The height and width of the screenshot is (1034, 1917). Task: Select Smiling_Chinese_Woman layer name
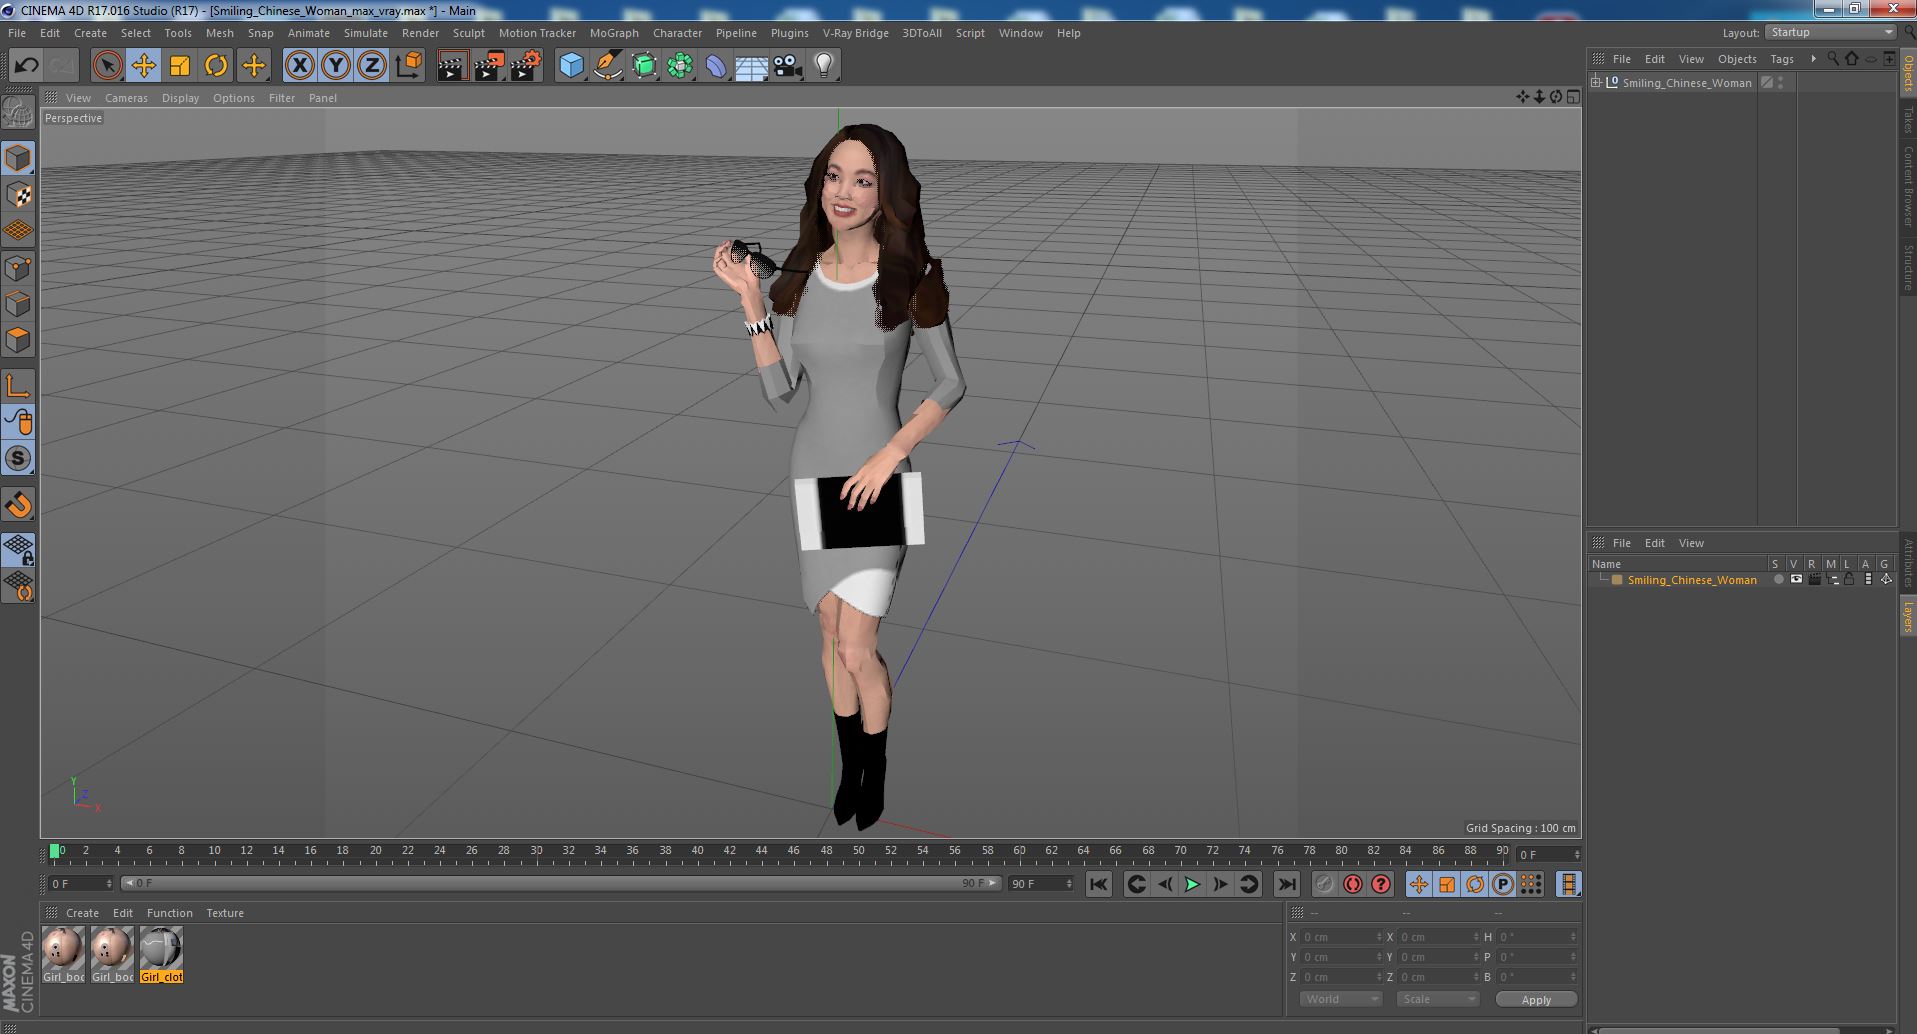click(x=1692, y=580)
